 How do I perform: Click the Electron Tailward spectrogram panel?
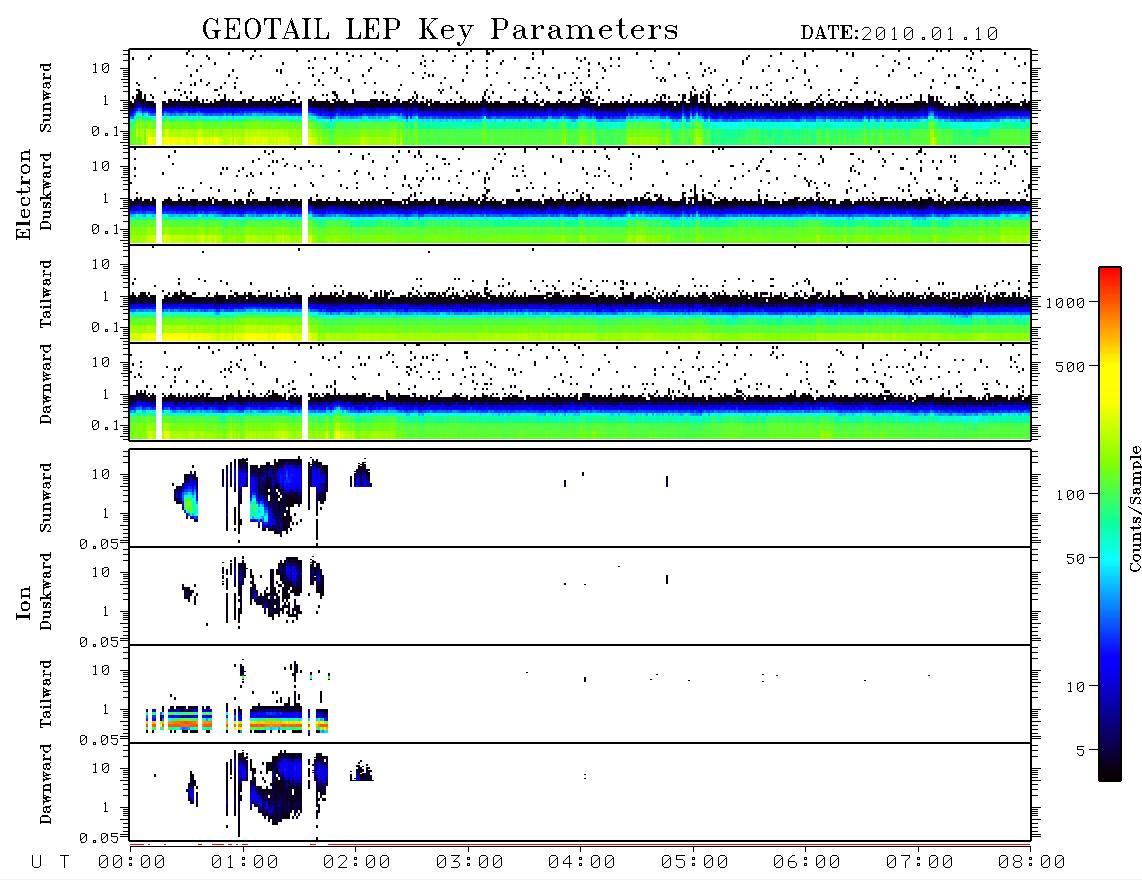pyautogui.click(x=580, y=294)
